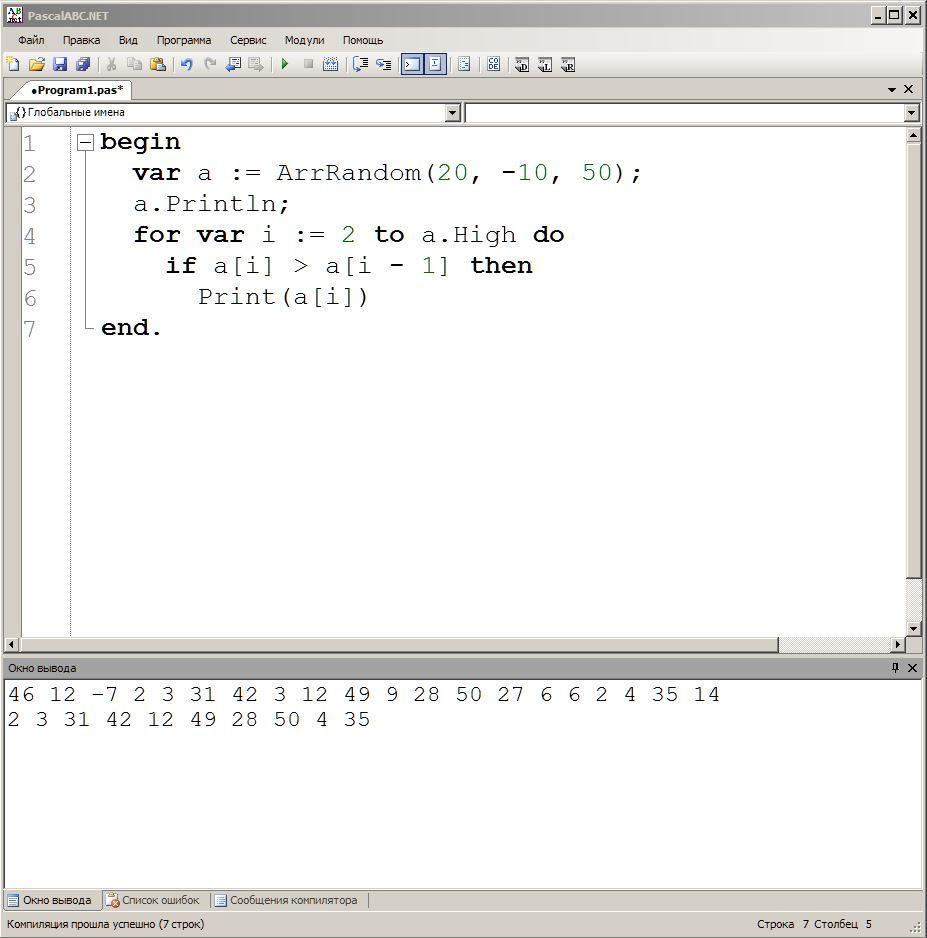The image size is (927, 938).
Task: Switch to Список ошибок tab
Action: pyautogui.click(x=155, y=900)
